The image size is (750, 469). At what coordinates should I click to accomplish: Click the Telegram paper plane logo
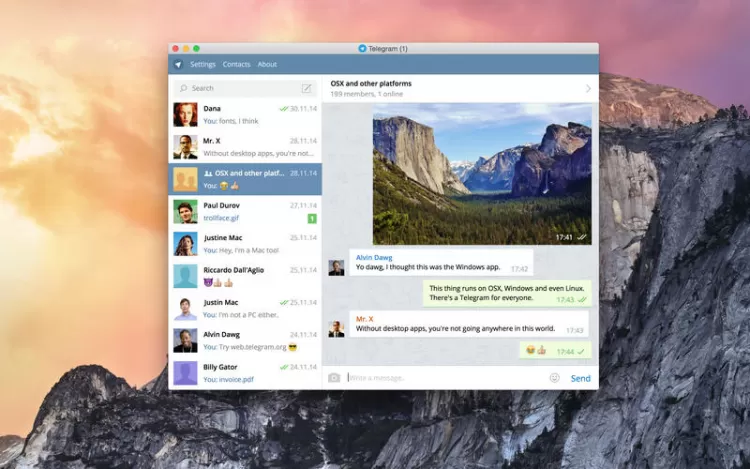coord(178,64)
